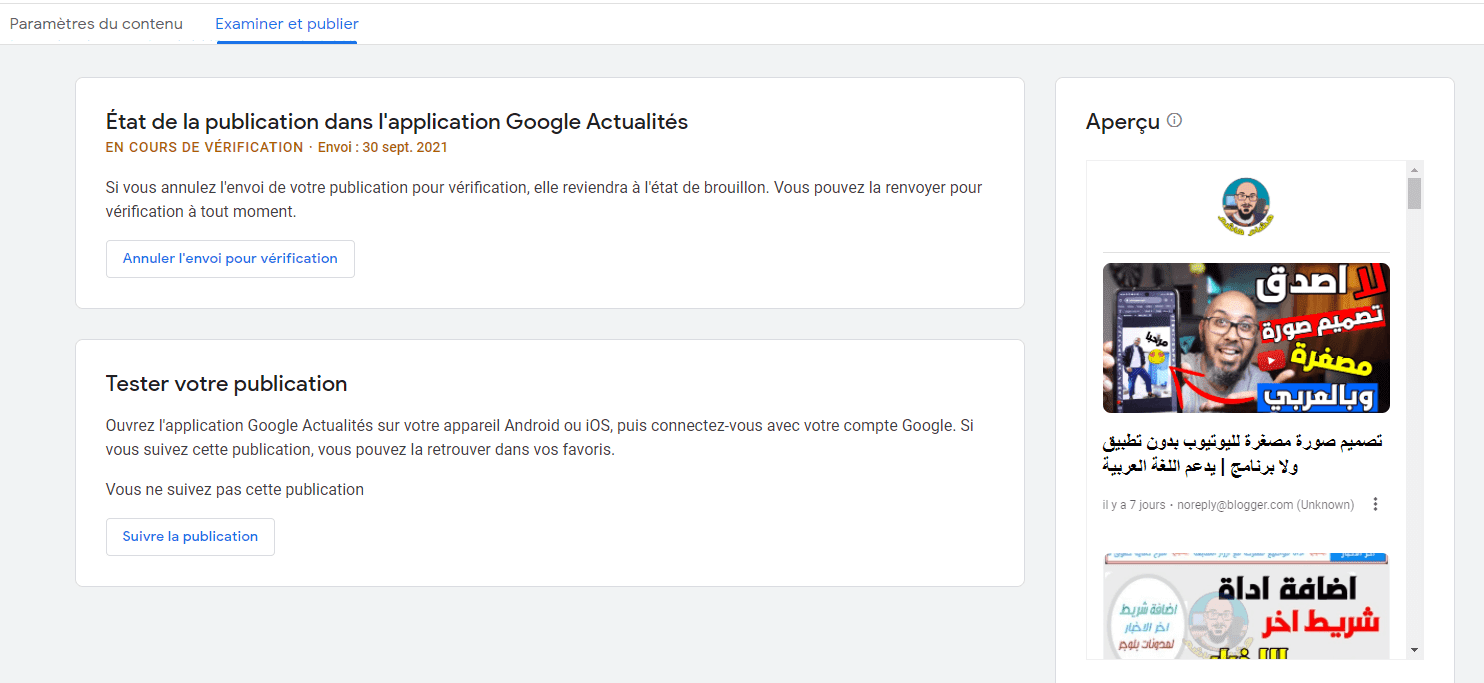Click the preview scrollbar down arrow

[1414, 650]
